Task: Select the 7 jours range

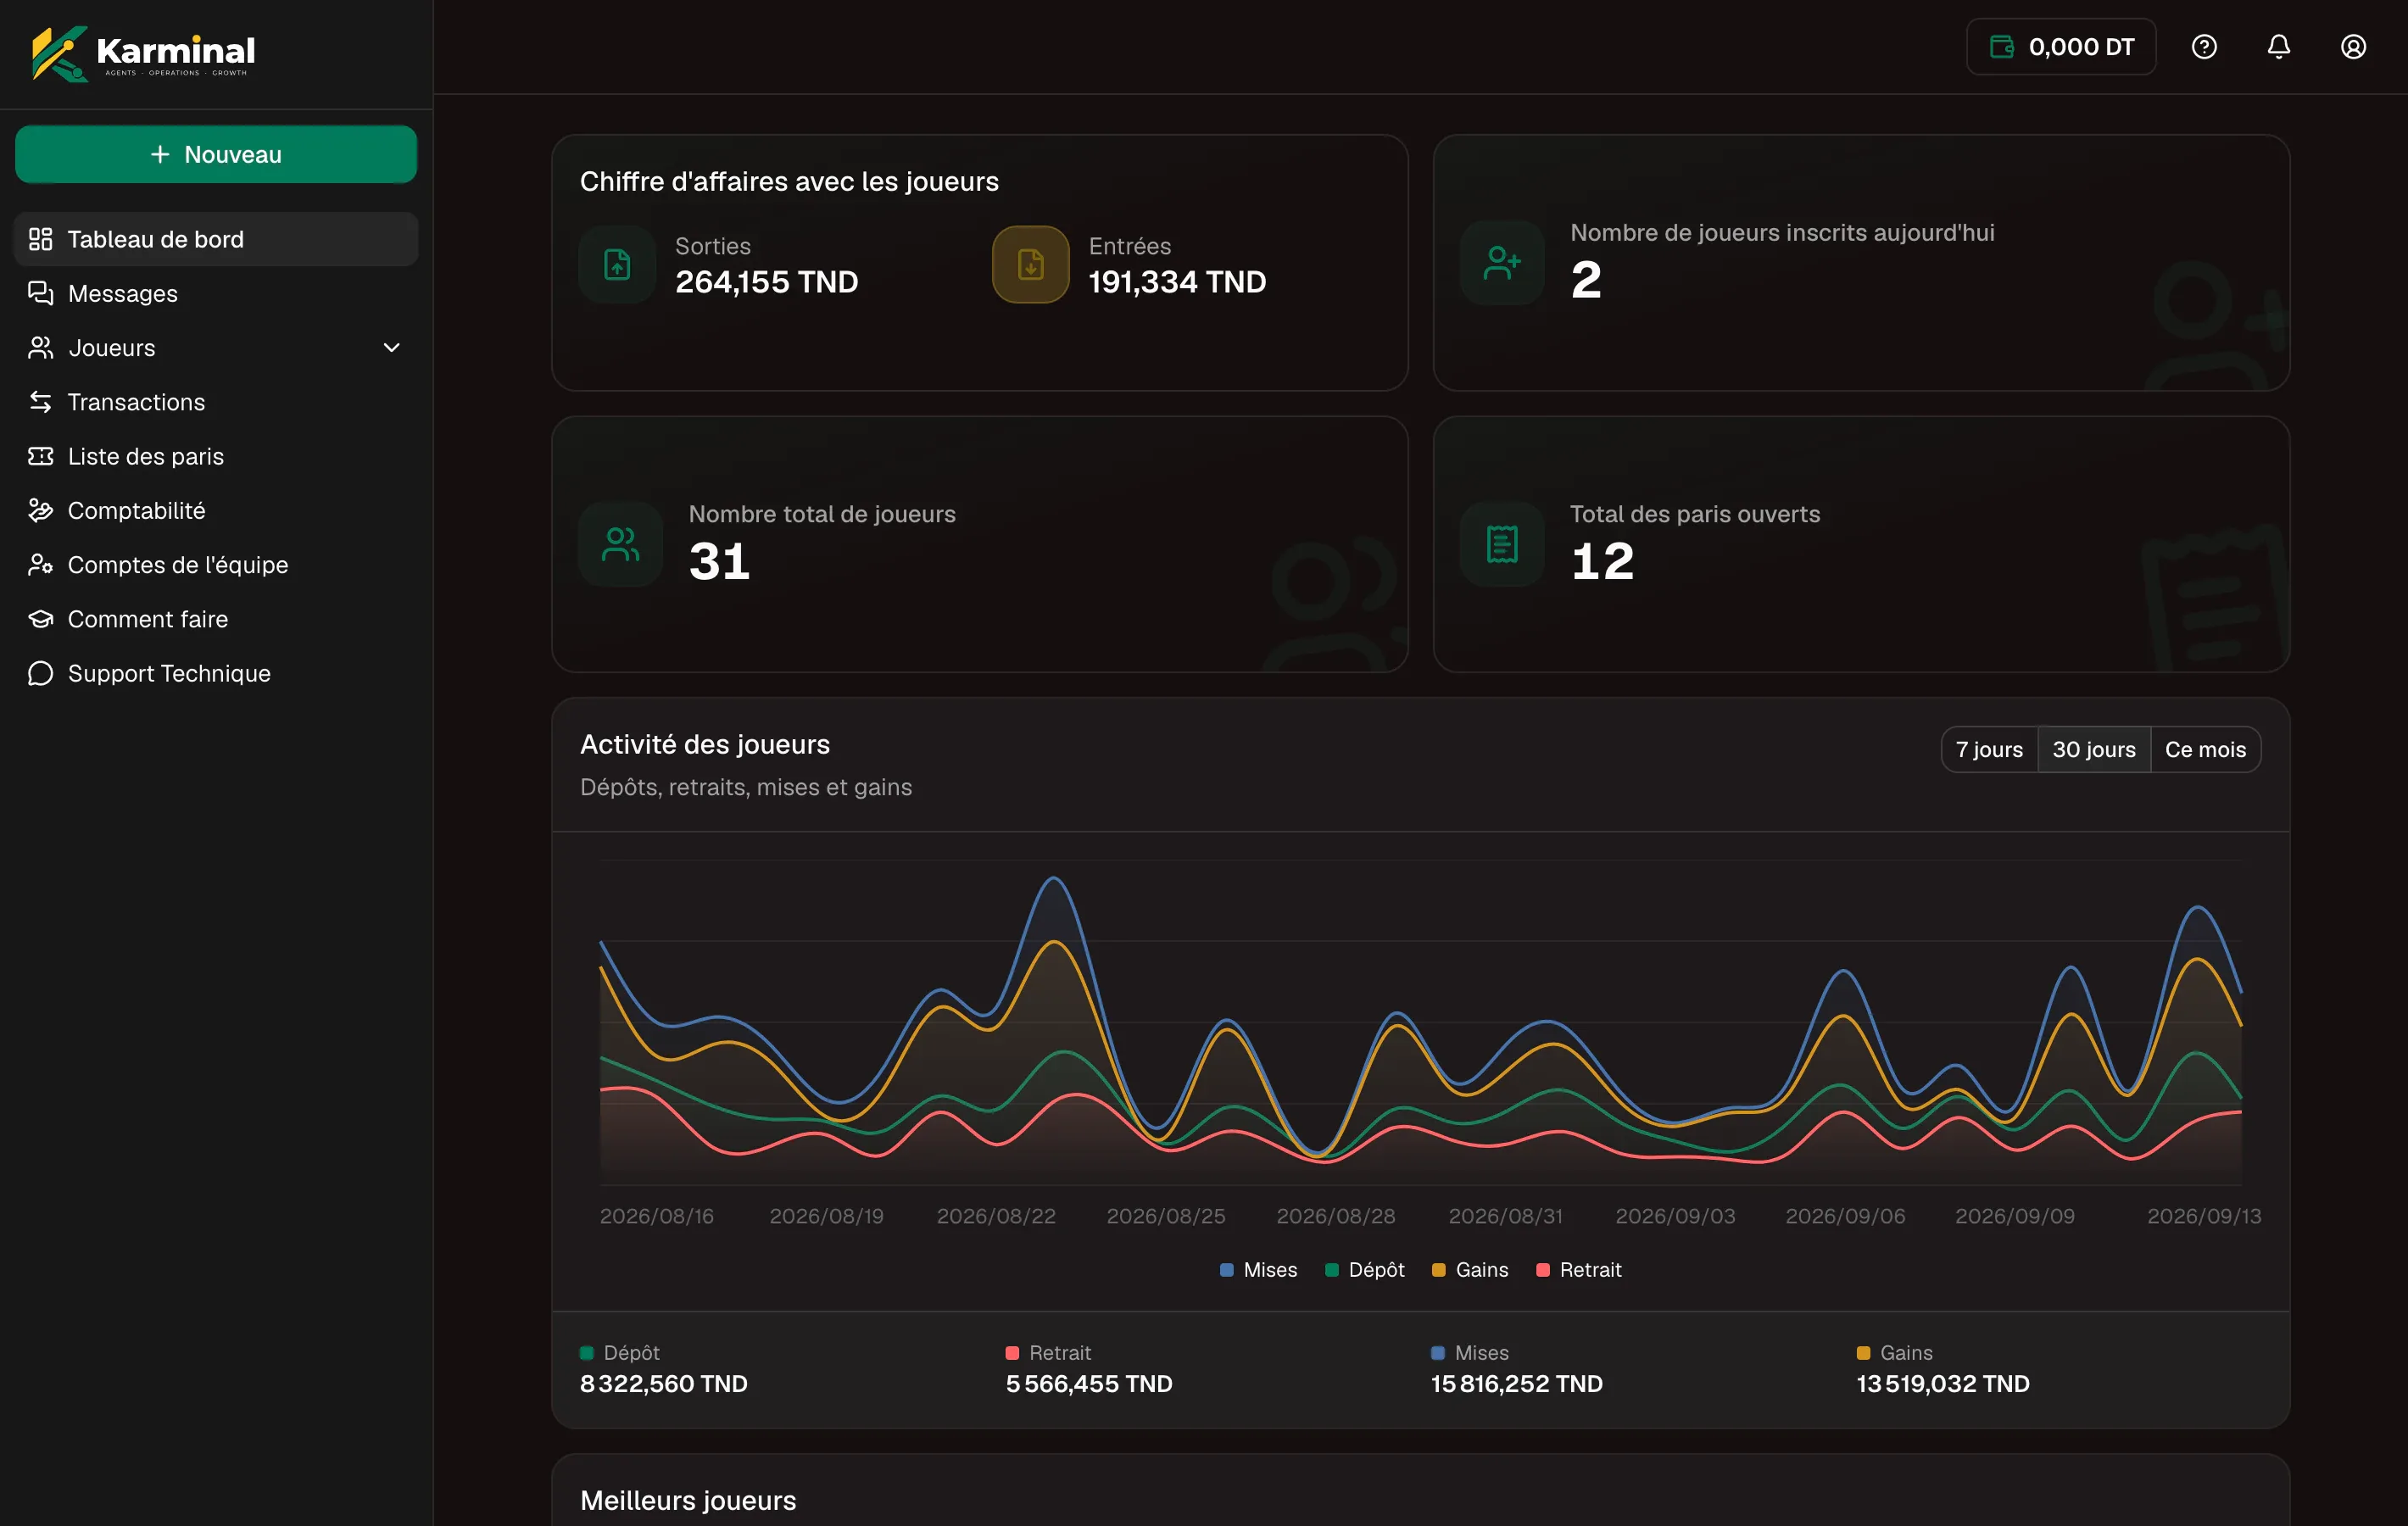Action: (x=1989, y=749)
